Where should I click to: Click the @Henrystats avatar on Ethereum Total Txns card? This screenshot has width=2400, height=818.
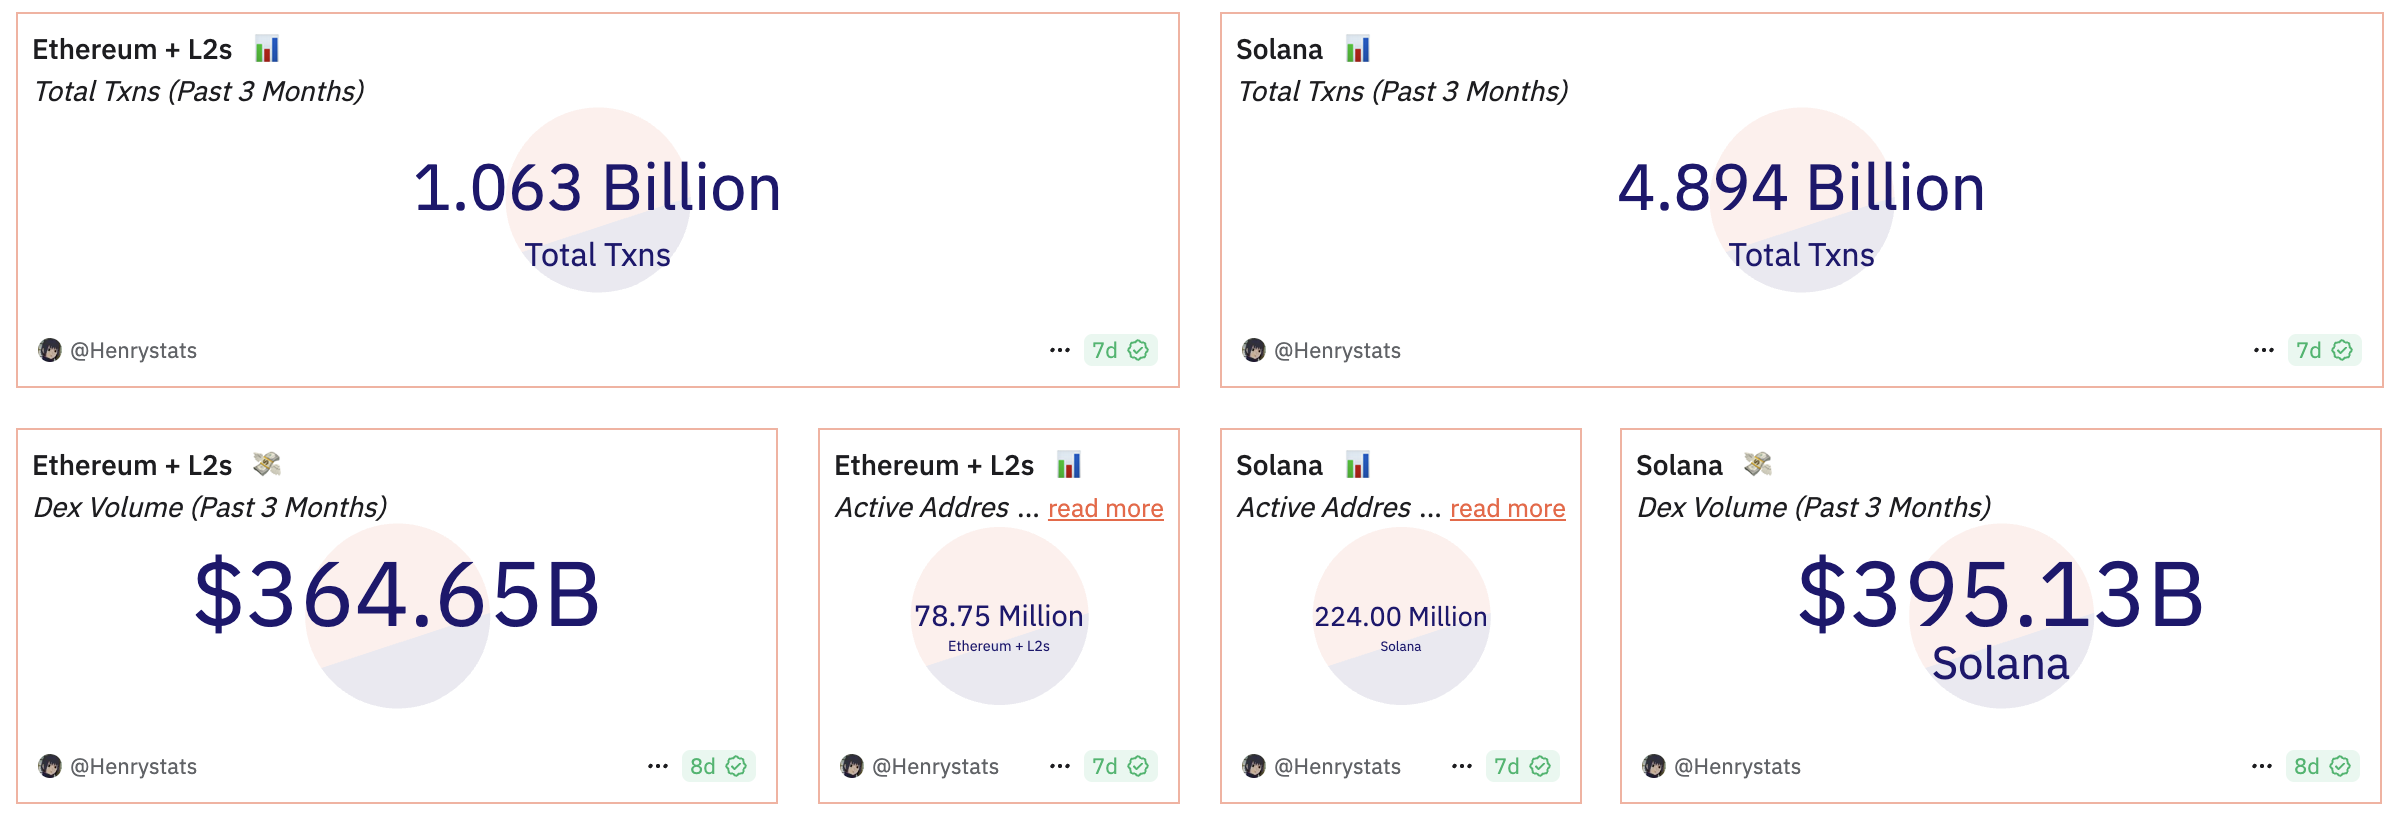coord(50,350)
